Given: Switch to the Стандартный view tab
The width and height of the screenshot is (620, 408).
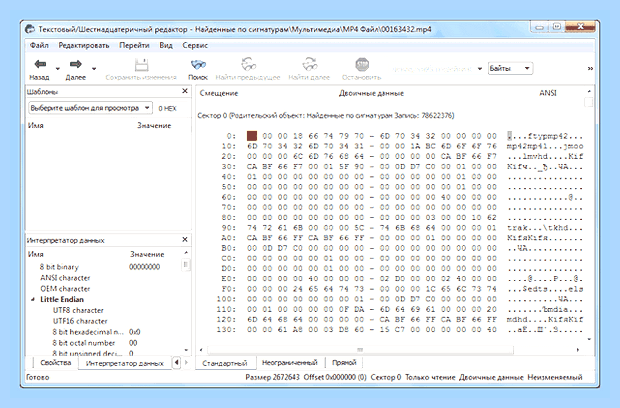Looking at the screenshot, I should (225, 363).
